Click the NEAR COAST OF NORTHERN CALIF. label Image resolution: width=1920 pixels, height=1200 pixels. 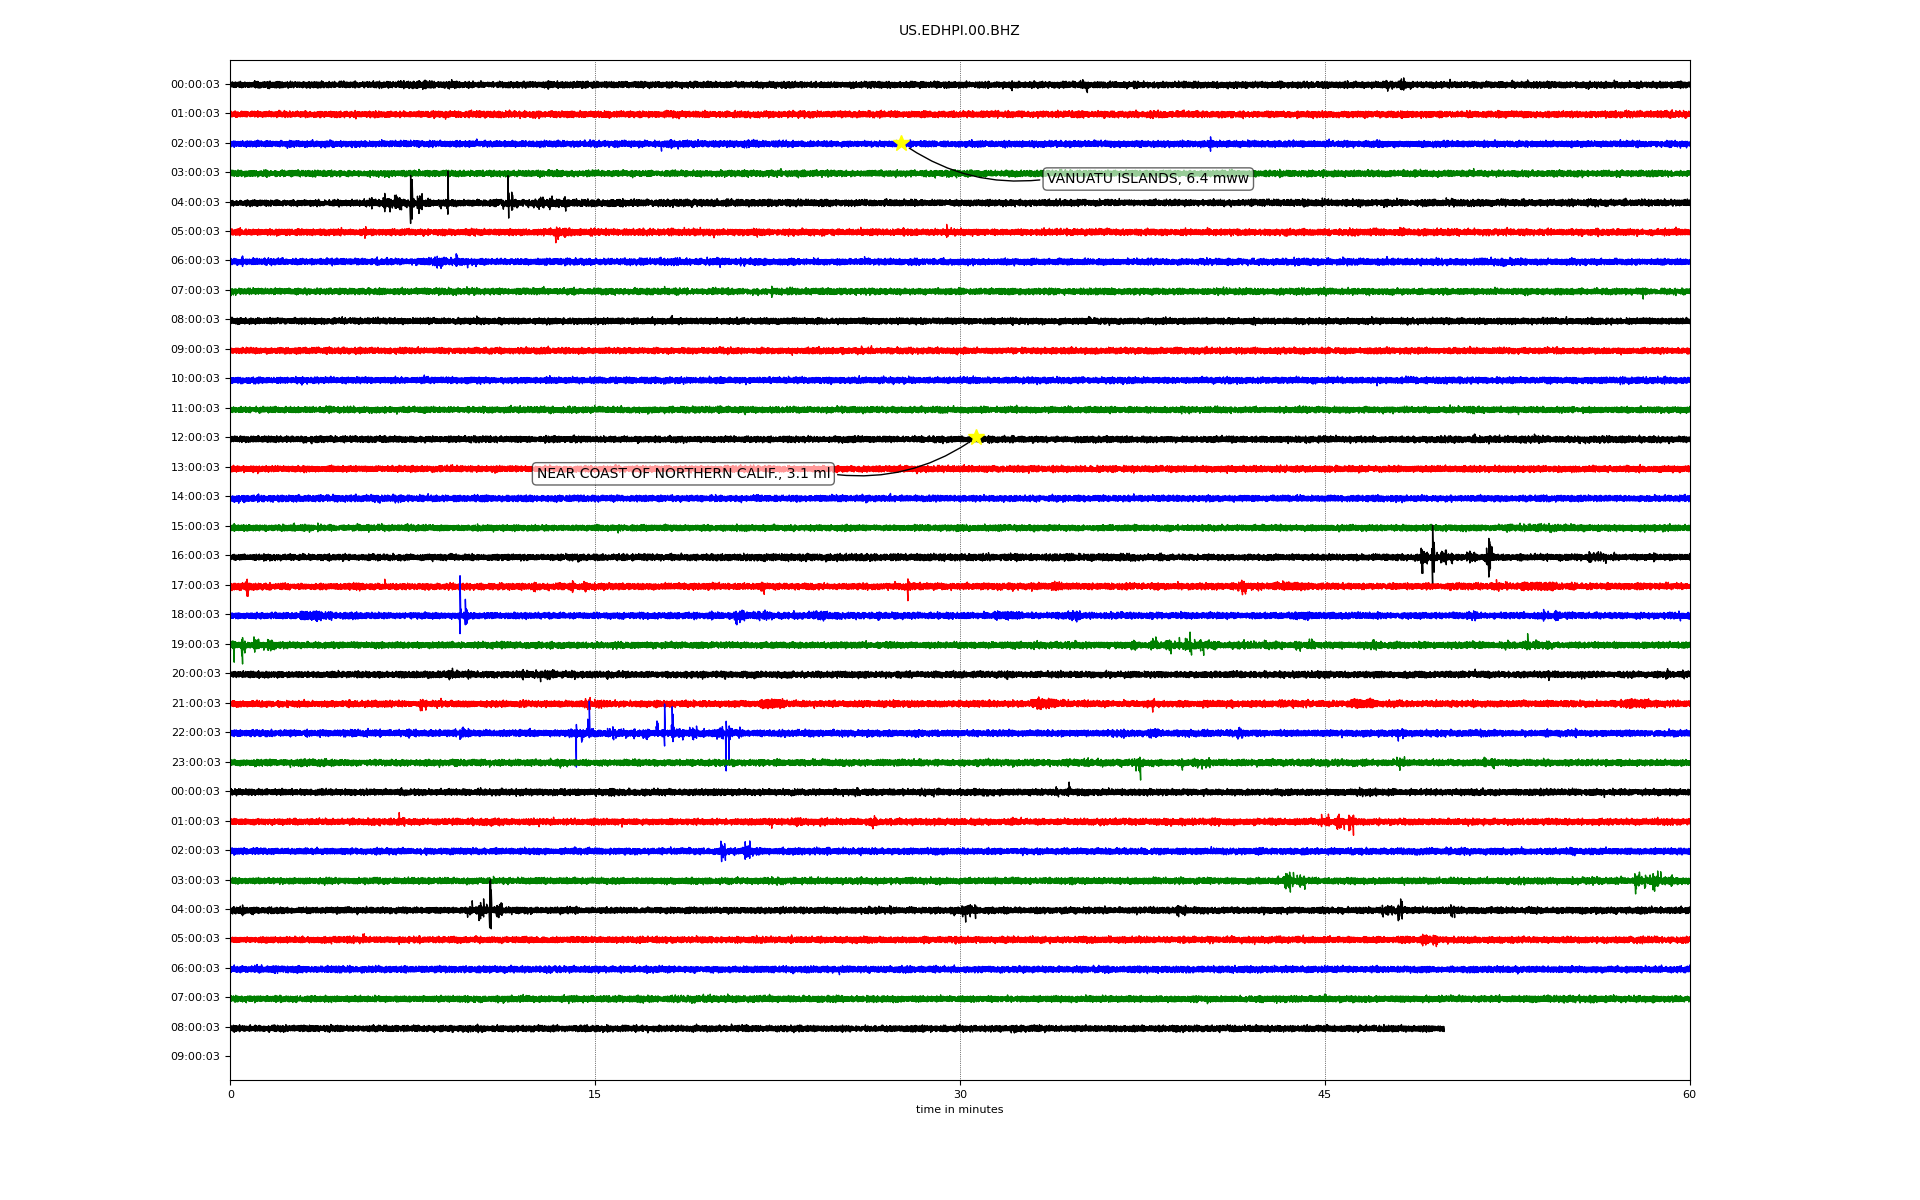(683, 474)
